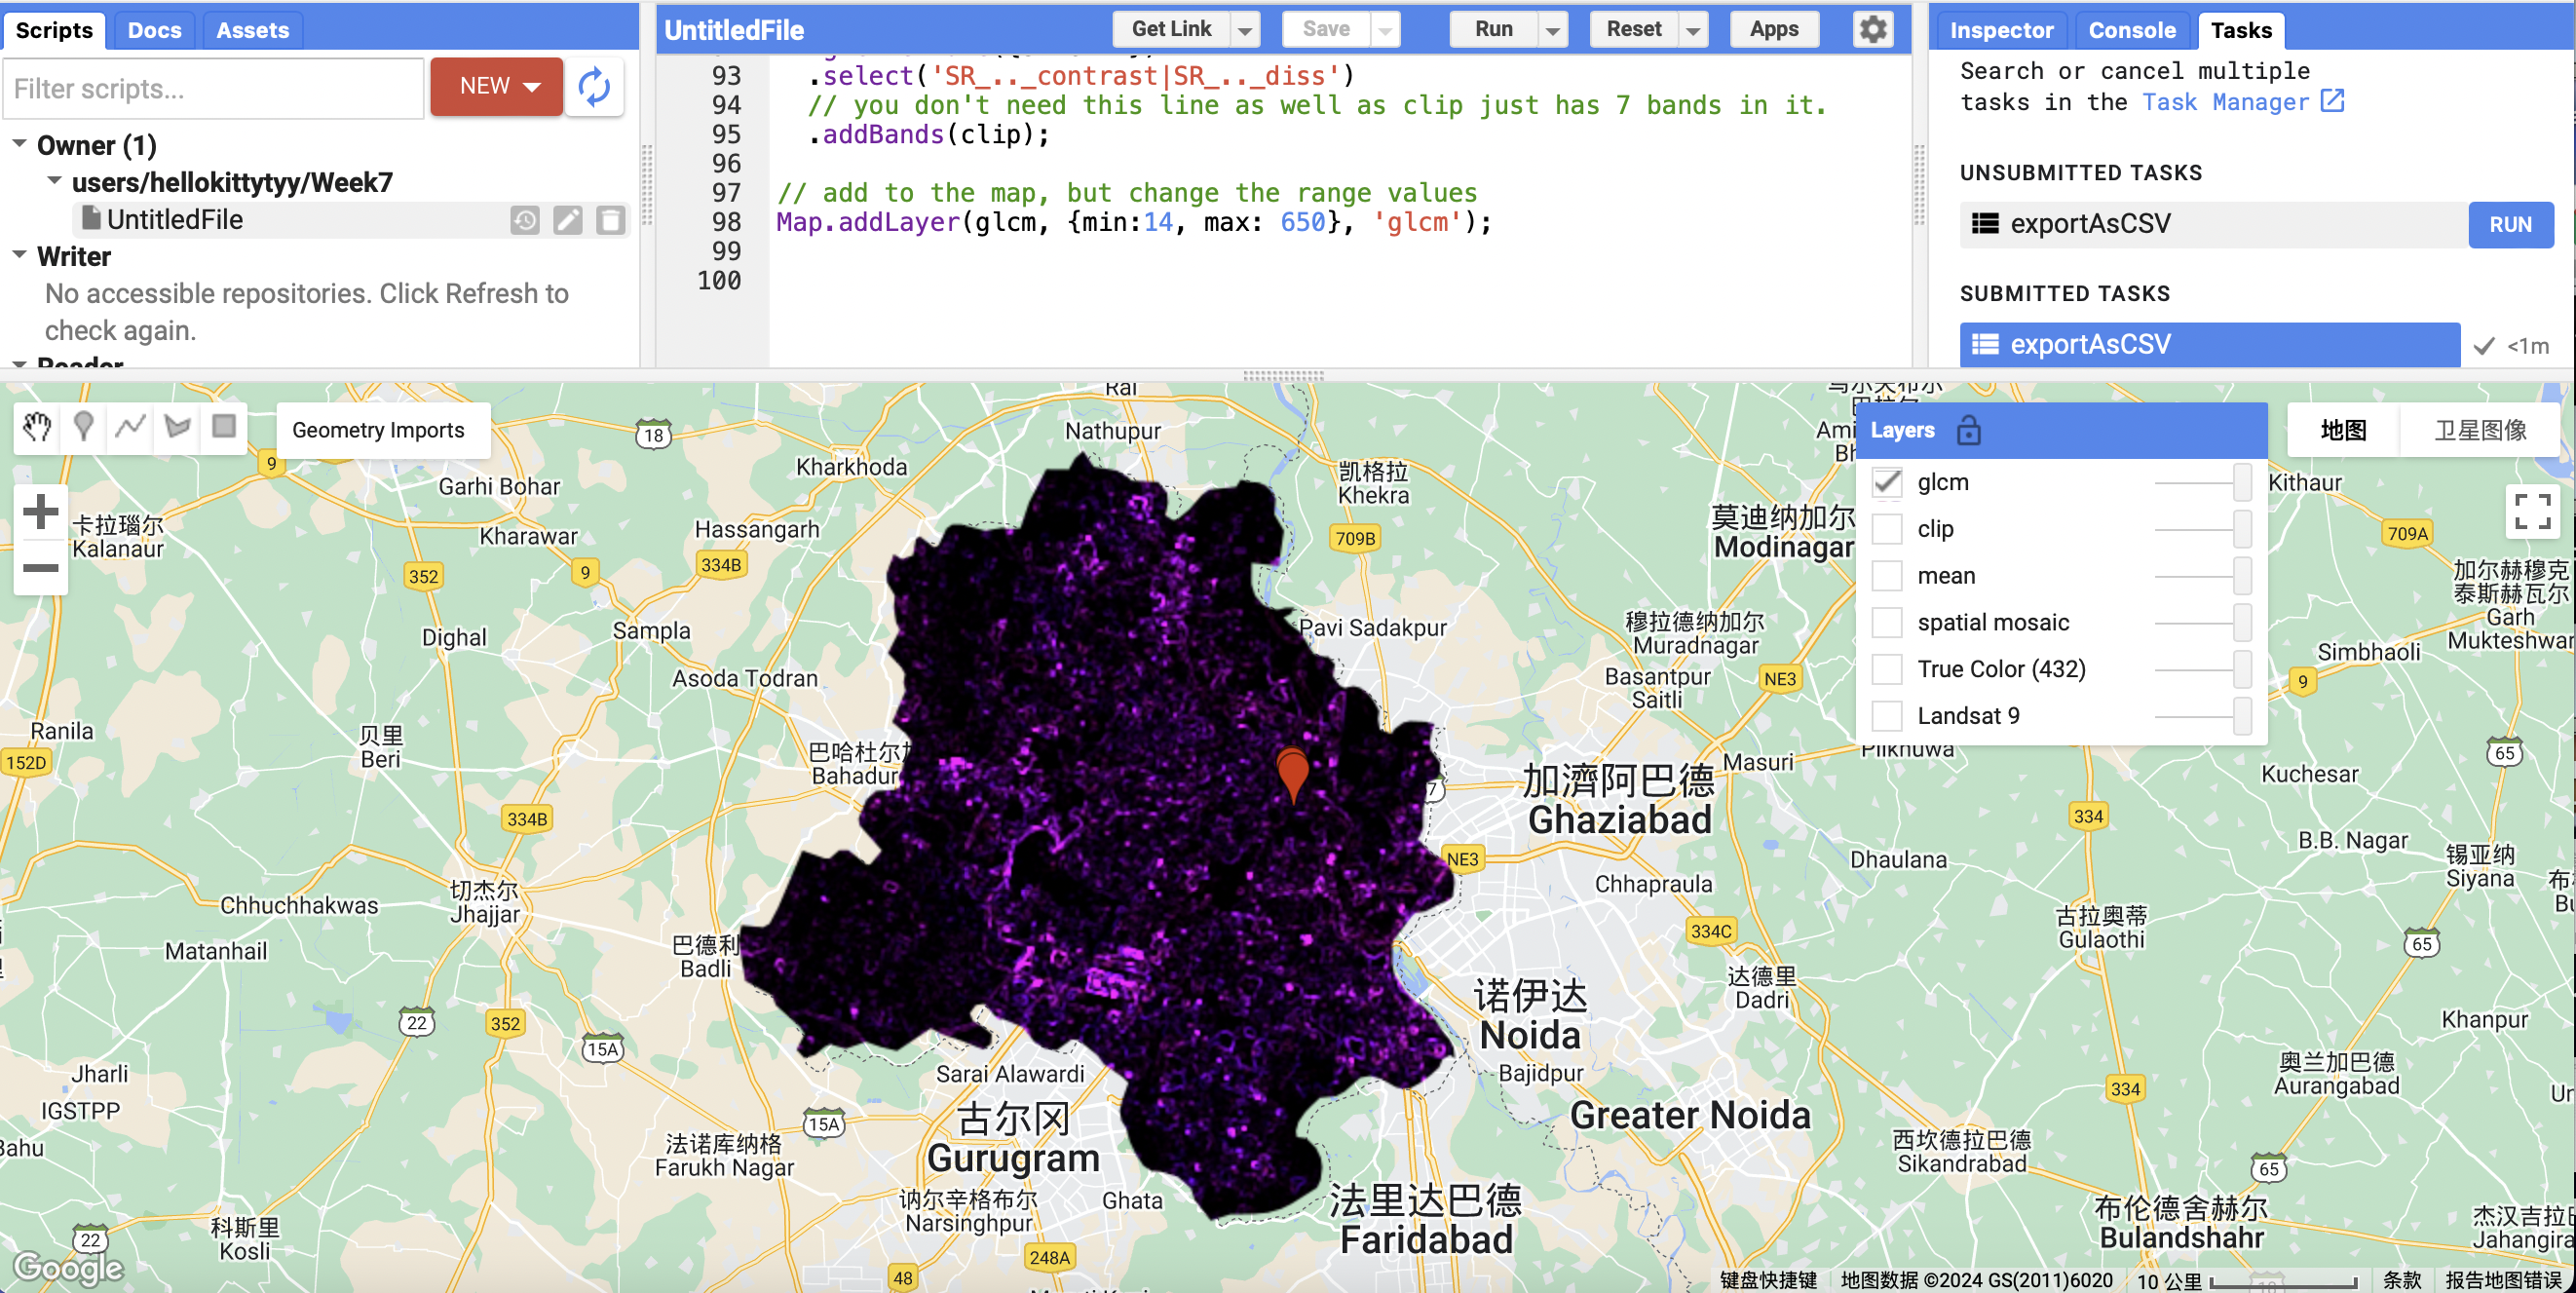Switch to the Scripts tab

(54, 30)
